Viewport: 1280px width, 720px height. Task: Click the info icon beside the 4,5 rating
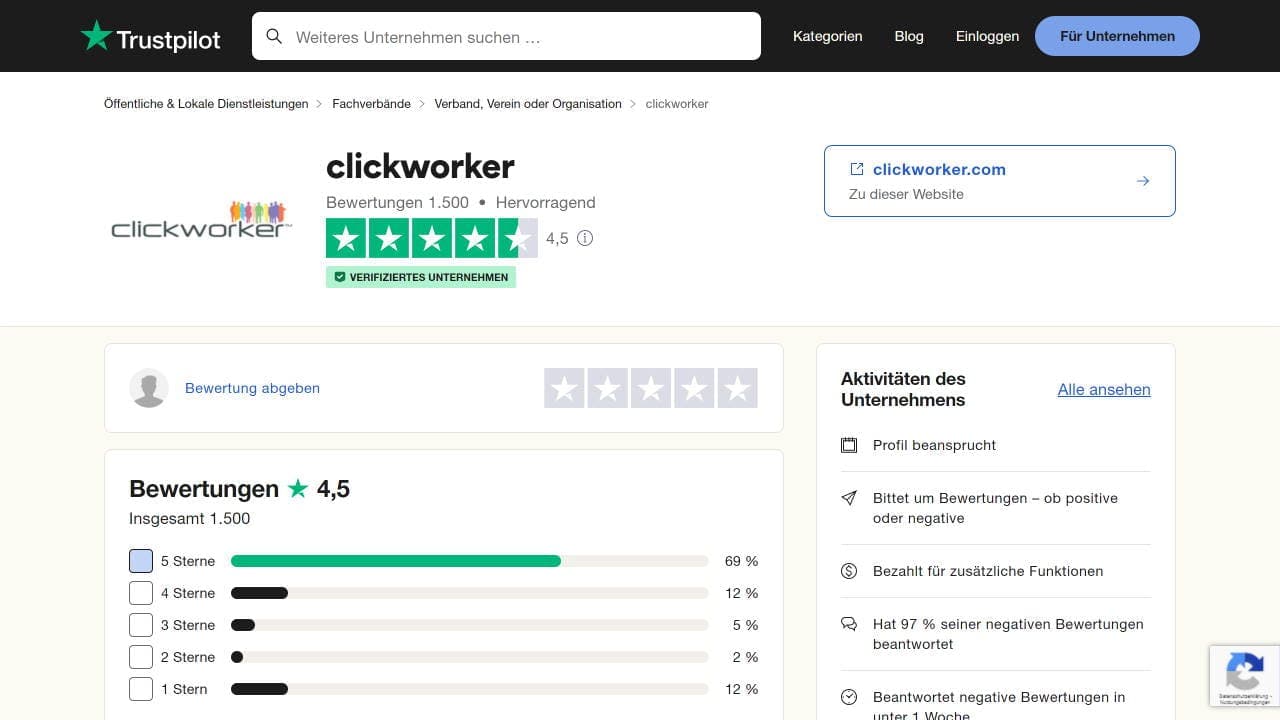pos(585,239)
